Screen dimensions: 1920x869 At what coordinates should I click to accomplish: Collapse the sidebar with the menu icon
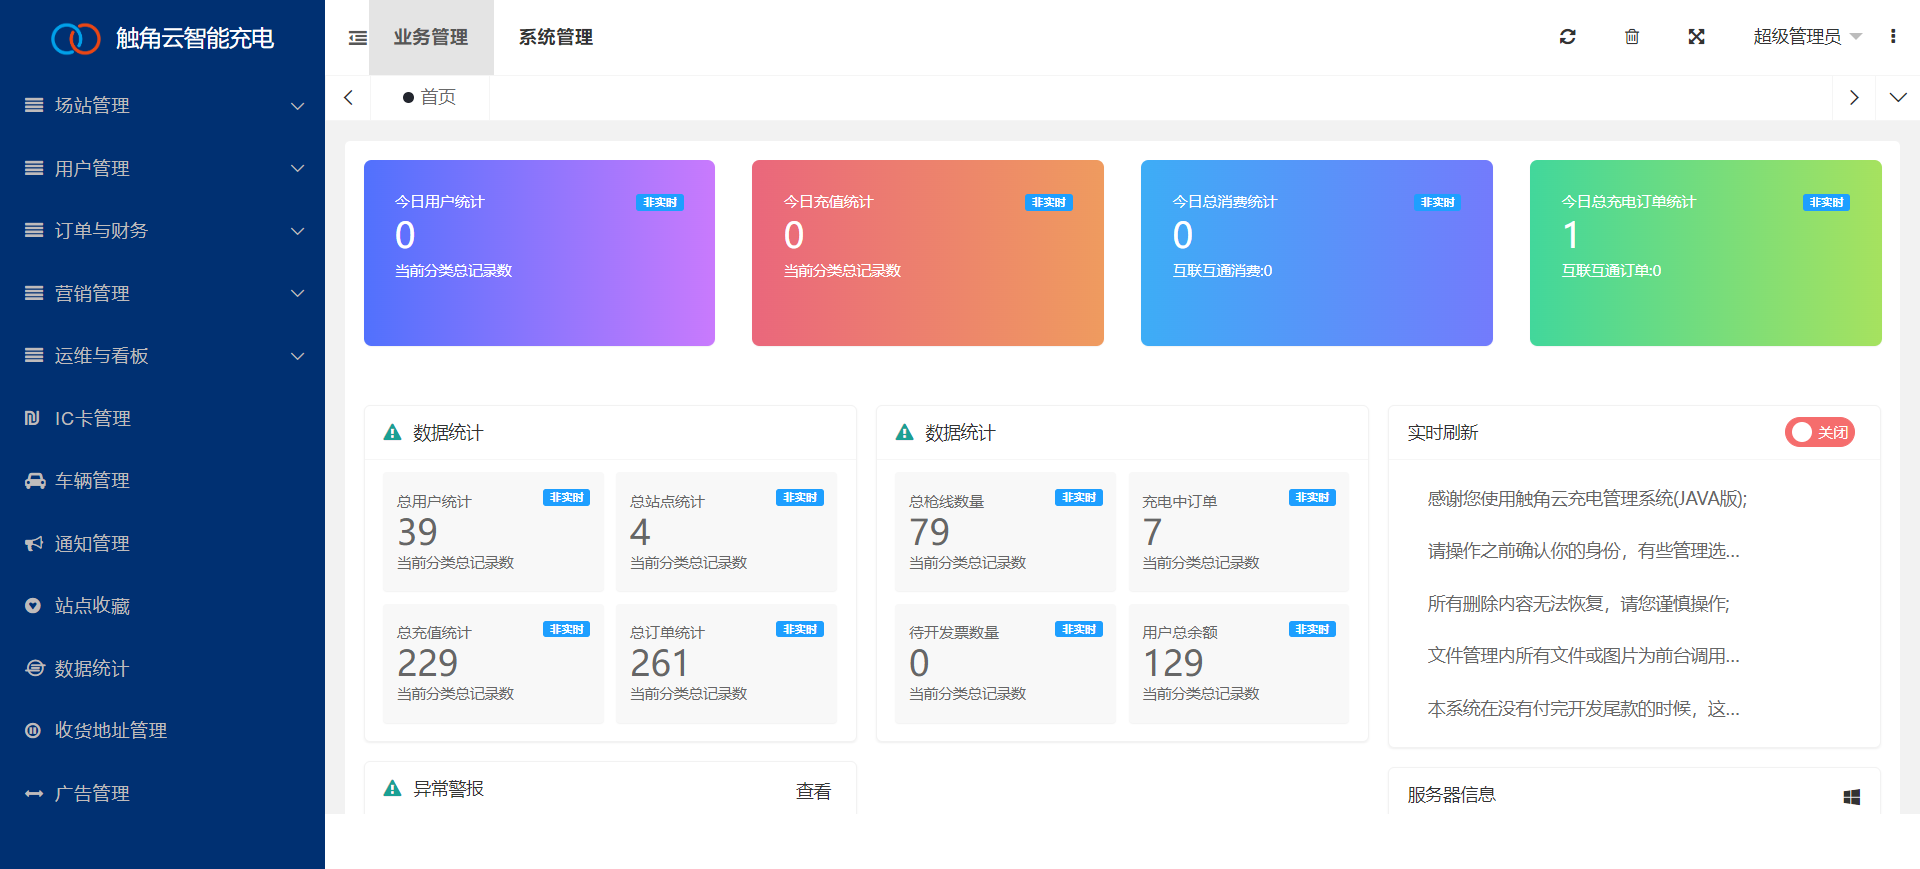(357, 38)
